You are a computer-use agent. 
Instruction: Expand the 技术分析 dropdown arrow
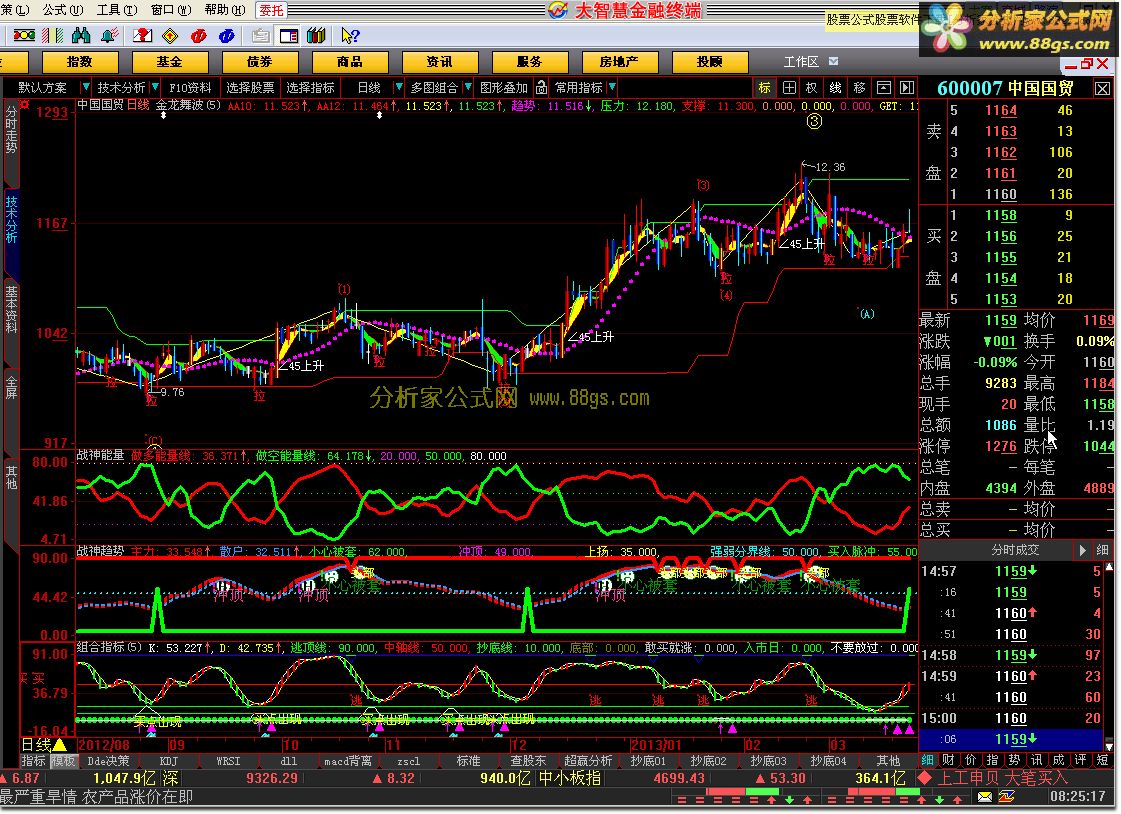[154, 87]
